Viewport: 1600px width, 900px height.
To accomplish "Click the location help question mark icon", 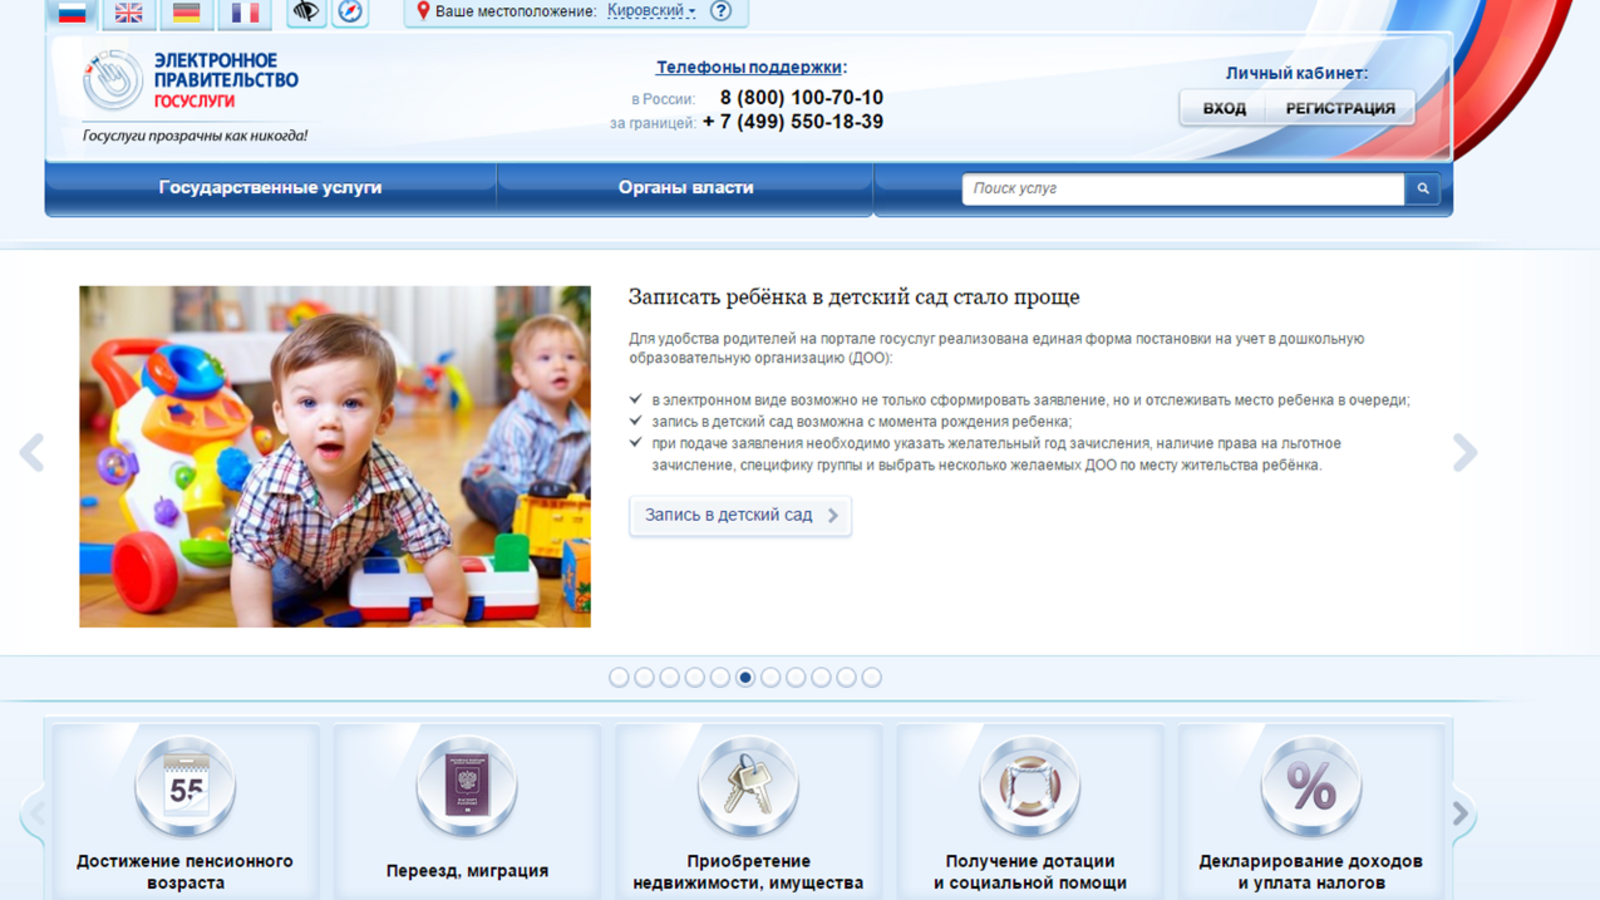I will 720,11.
